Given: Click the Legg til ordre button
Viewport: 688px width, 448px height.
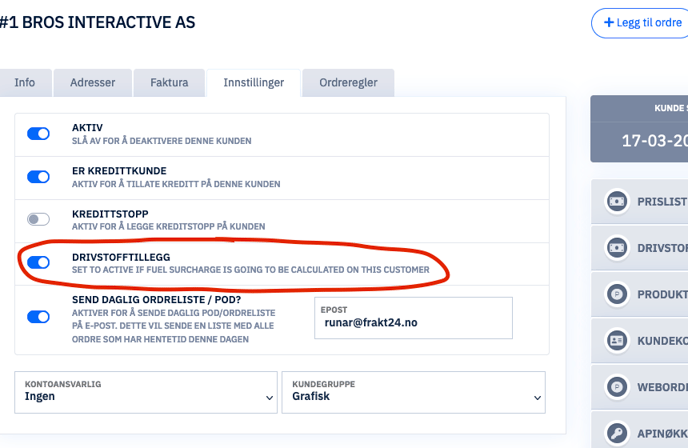Looking at the screenshot, I should (640, 23).
